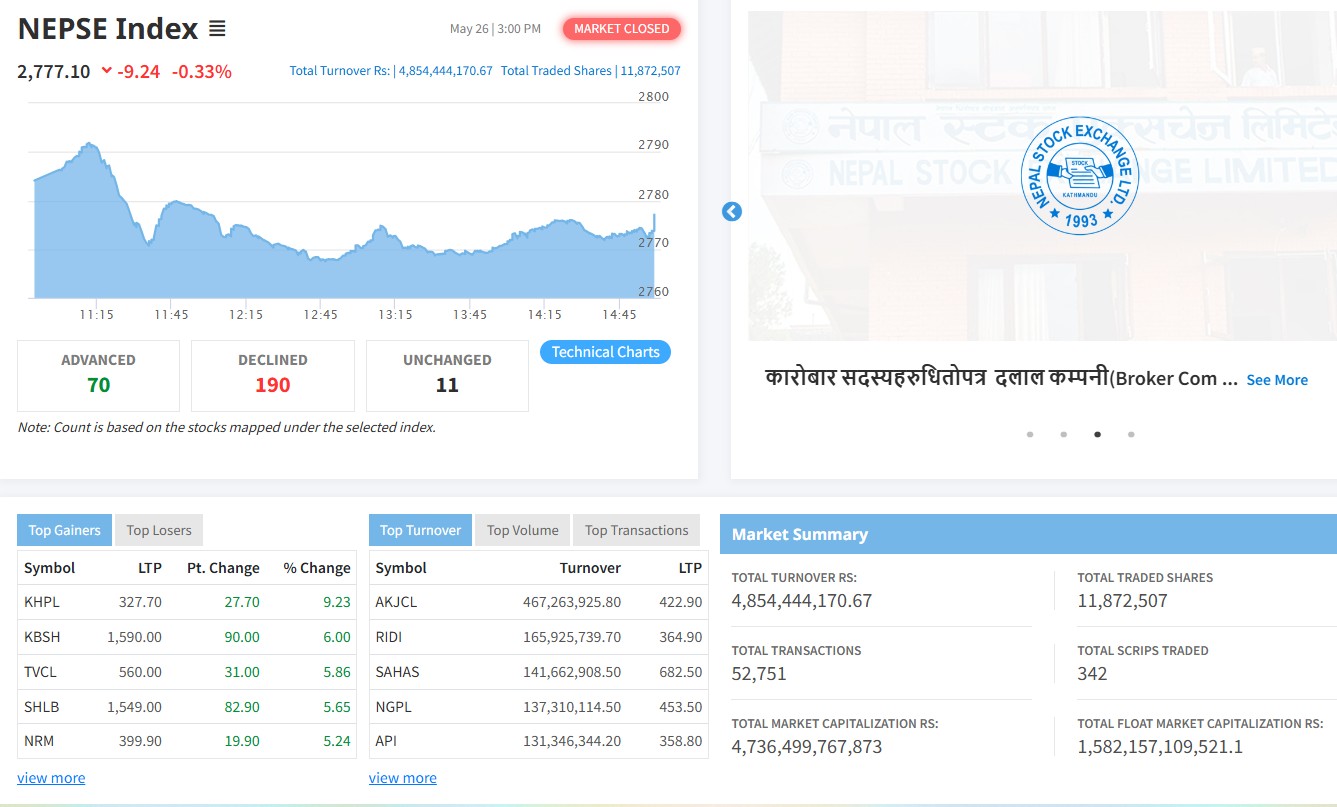Switch to the Top Gainers tab
The width and height of the screenshot is (1337, 807).
[x=64, y=530]
